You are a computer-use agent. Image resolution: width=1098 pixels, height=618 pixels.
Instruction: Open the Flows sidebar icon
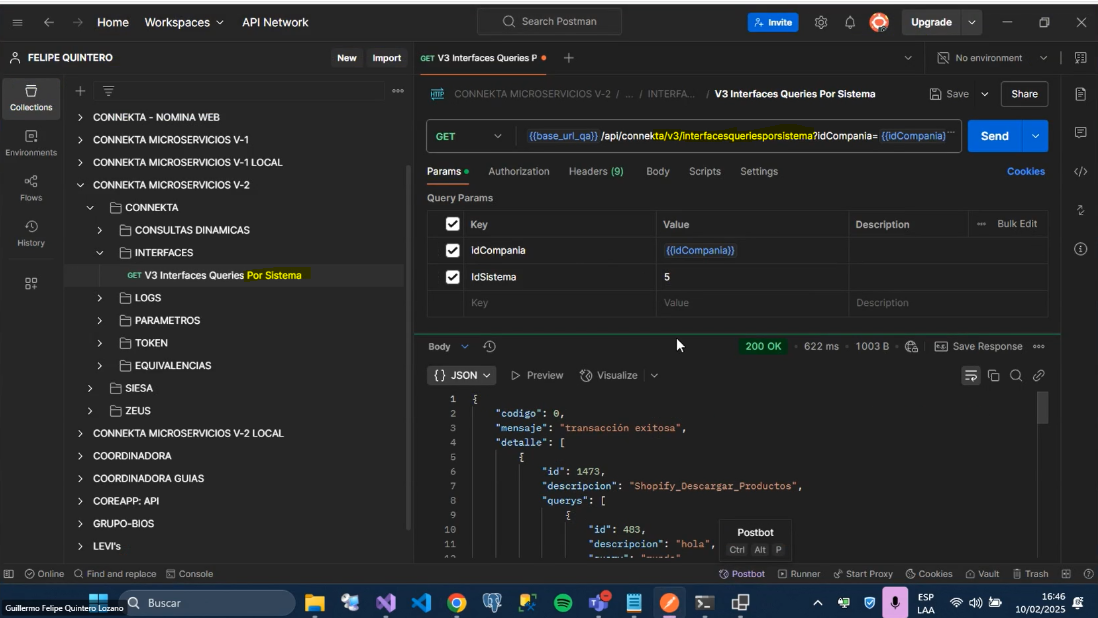point(31,187)
